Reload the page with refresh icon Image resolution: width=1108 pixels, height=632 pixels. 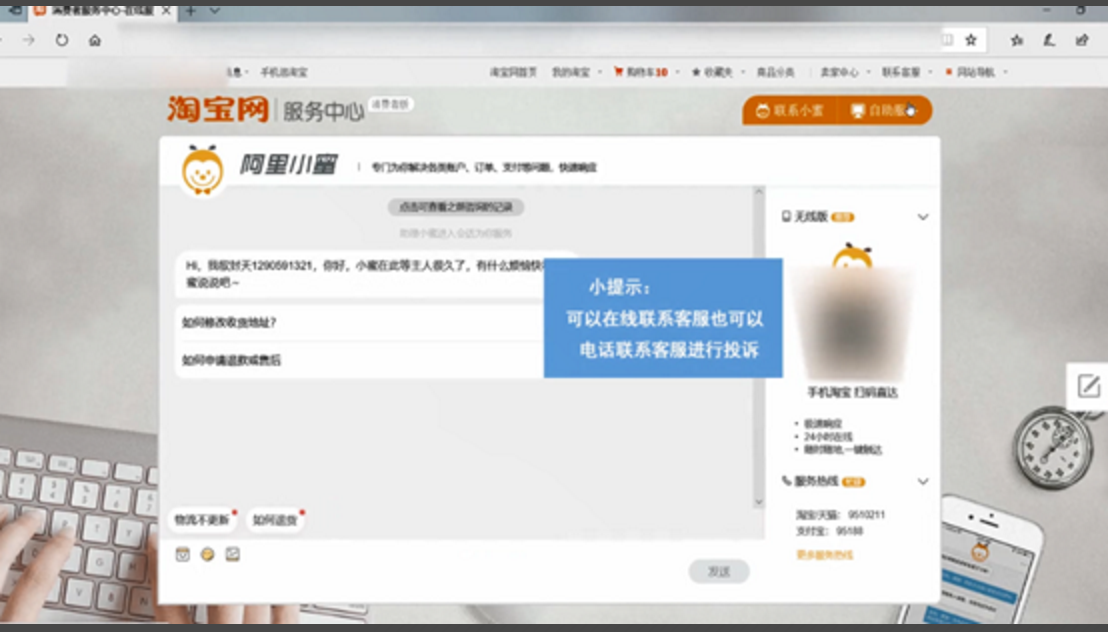62,40
